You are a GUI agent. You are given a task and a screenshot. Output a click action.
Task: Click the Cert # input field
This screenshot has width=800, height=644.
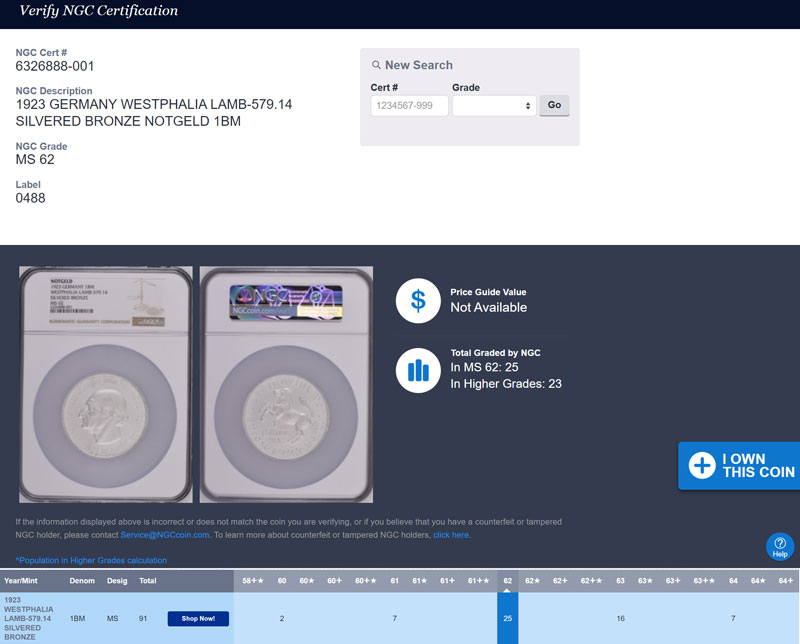(409, 105)
